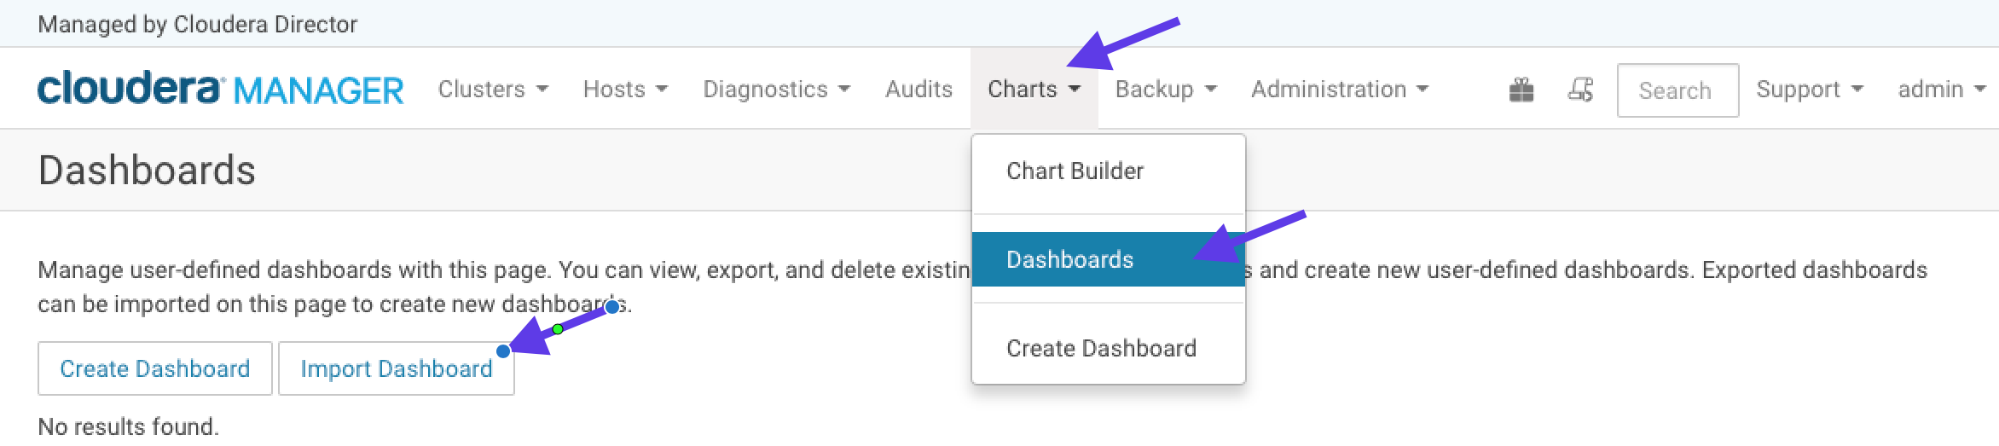Open the Hosts dropdown menu
The height and width of the screenshot is (446, 1999).
625,89
